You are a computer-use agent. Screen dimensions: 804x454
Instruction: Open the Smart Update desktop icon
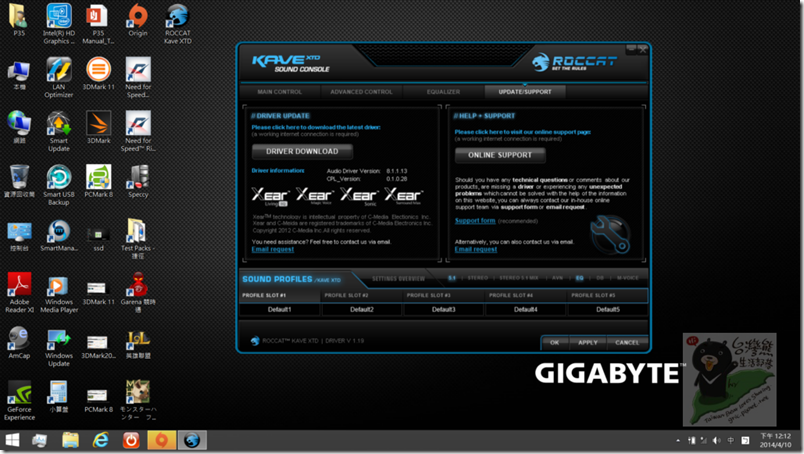(58, 131)
